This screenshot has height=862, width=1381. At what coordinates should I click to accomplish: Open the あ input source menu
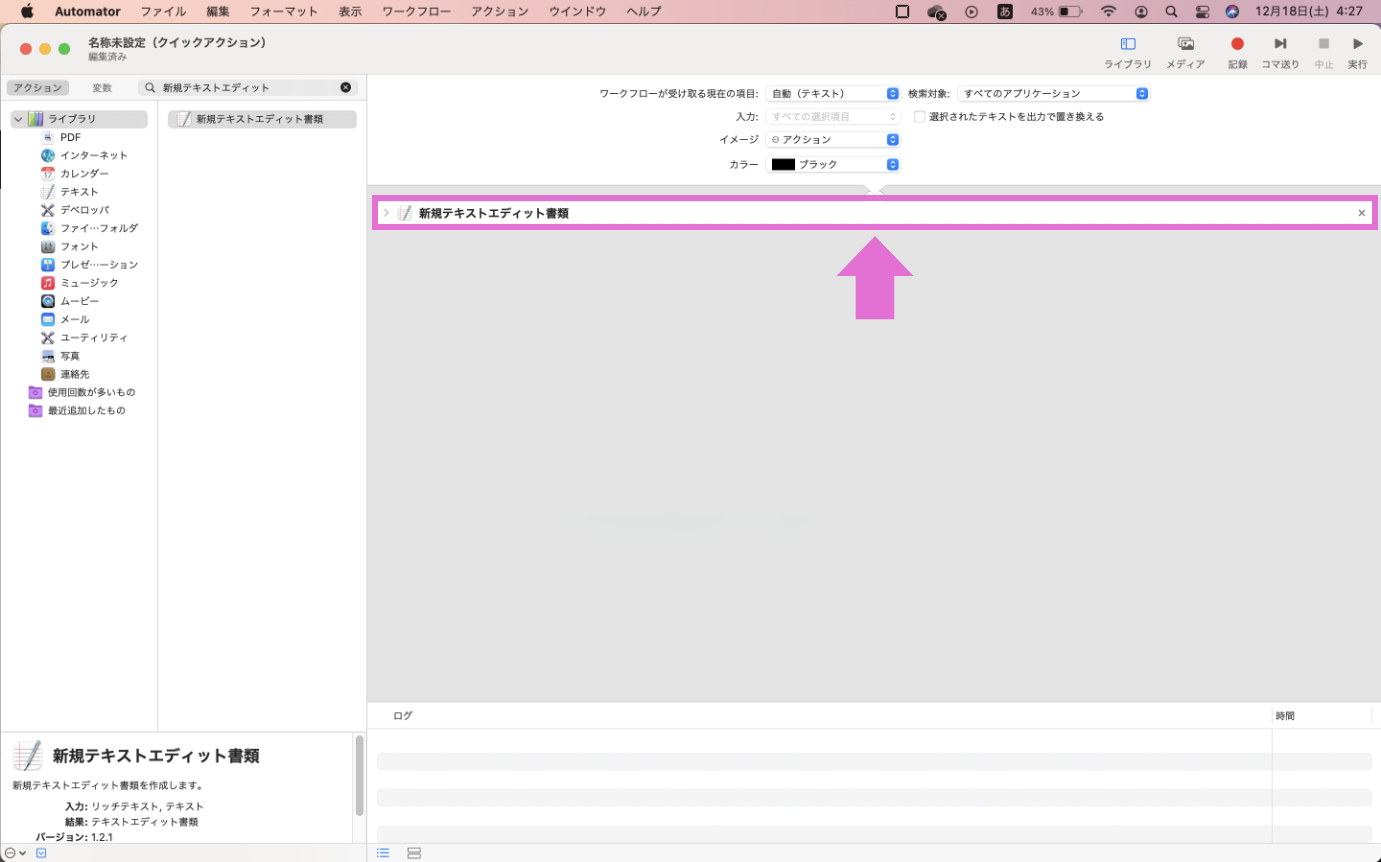point(1004,12)
